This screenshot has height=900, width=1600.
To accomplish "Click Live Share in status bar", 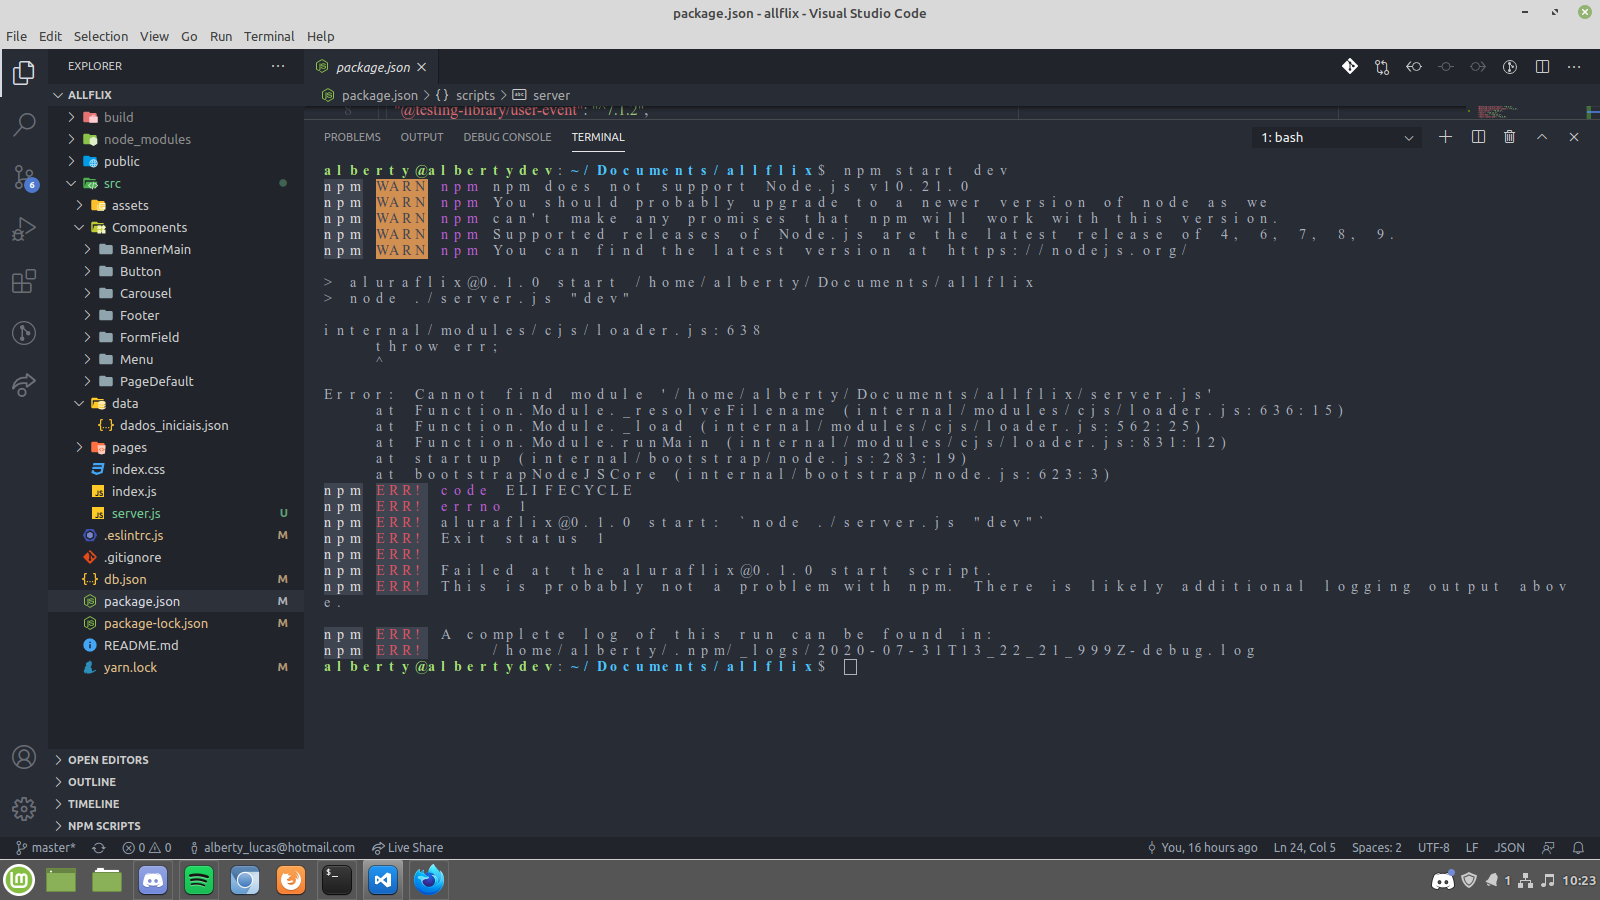I will [x=407, y=848].
